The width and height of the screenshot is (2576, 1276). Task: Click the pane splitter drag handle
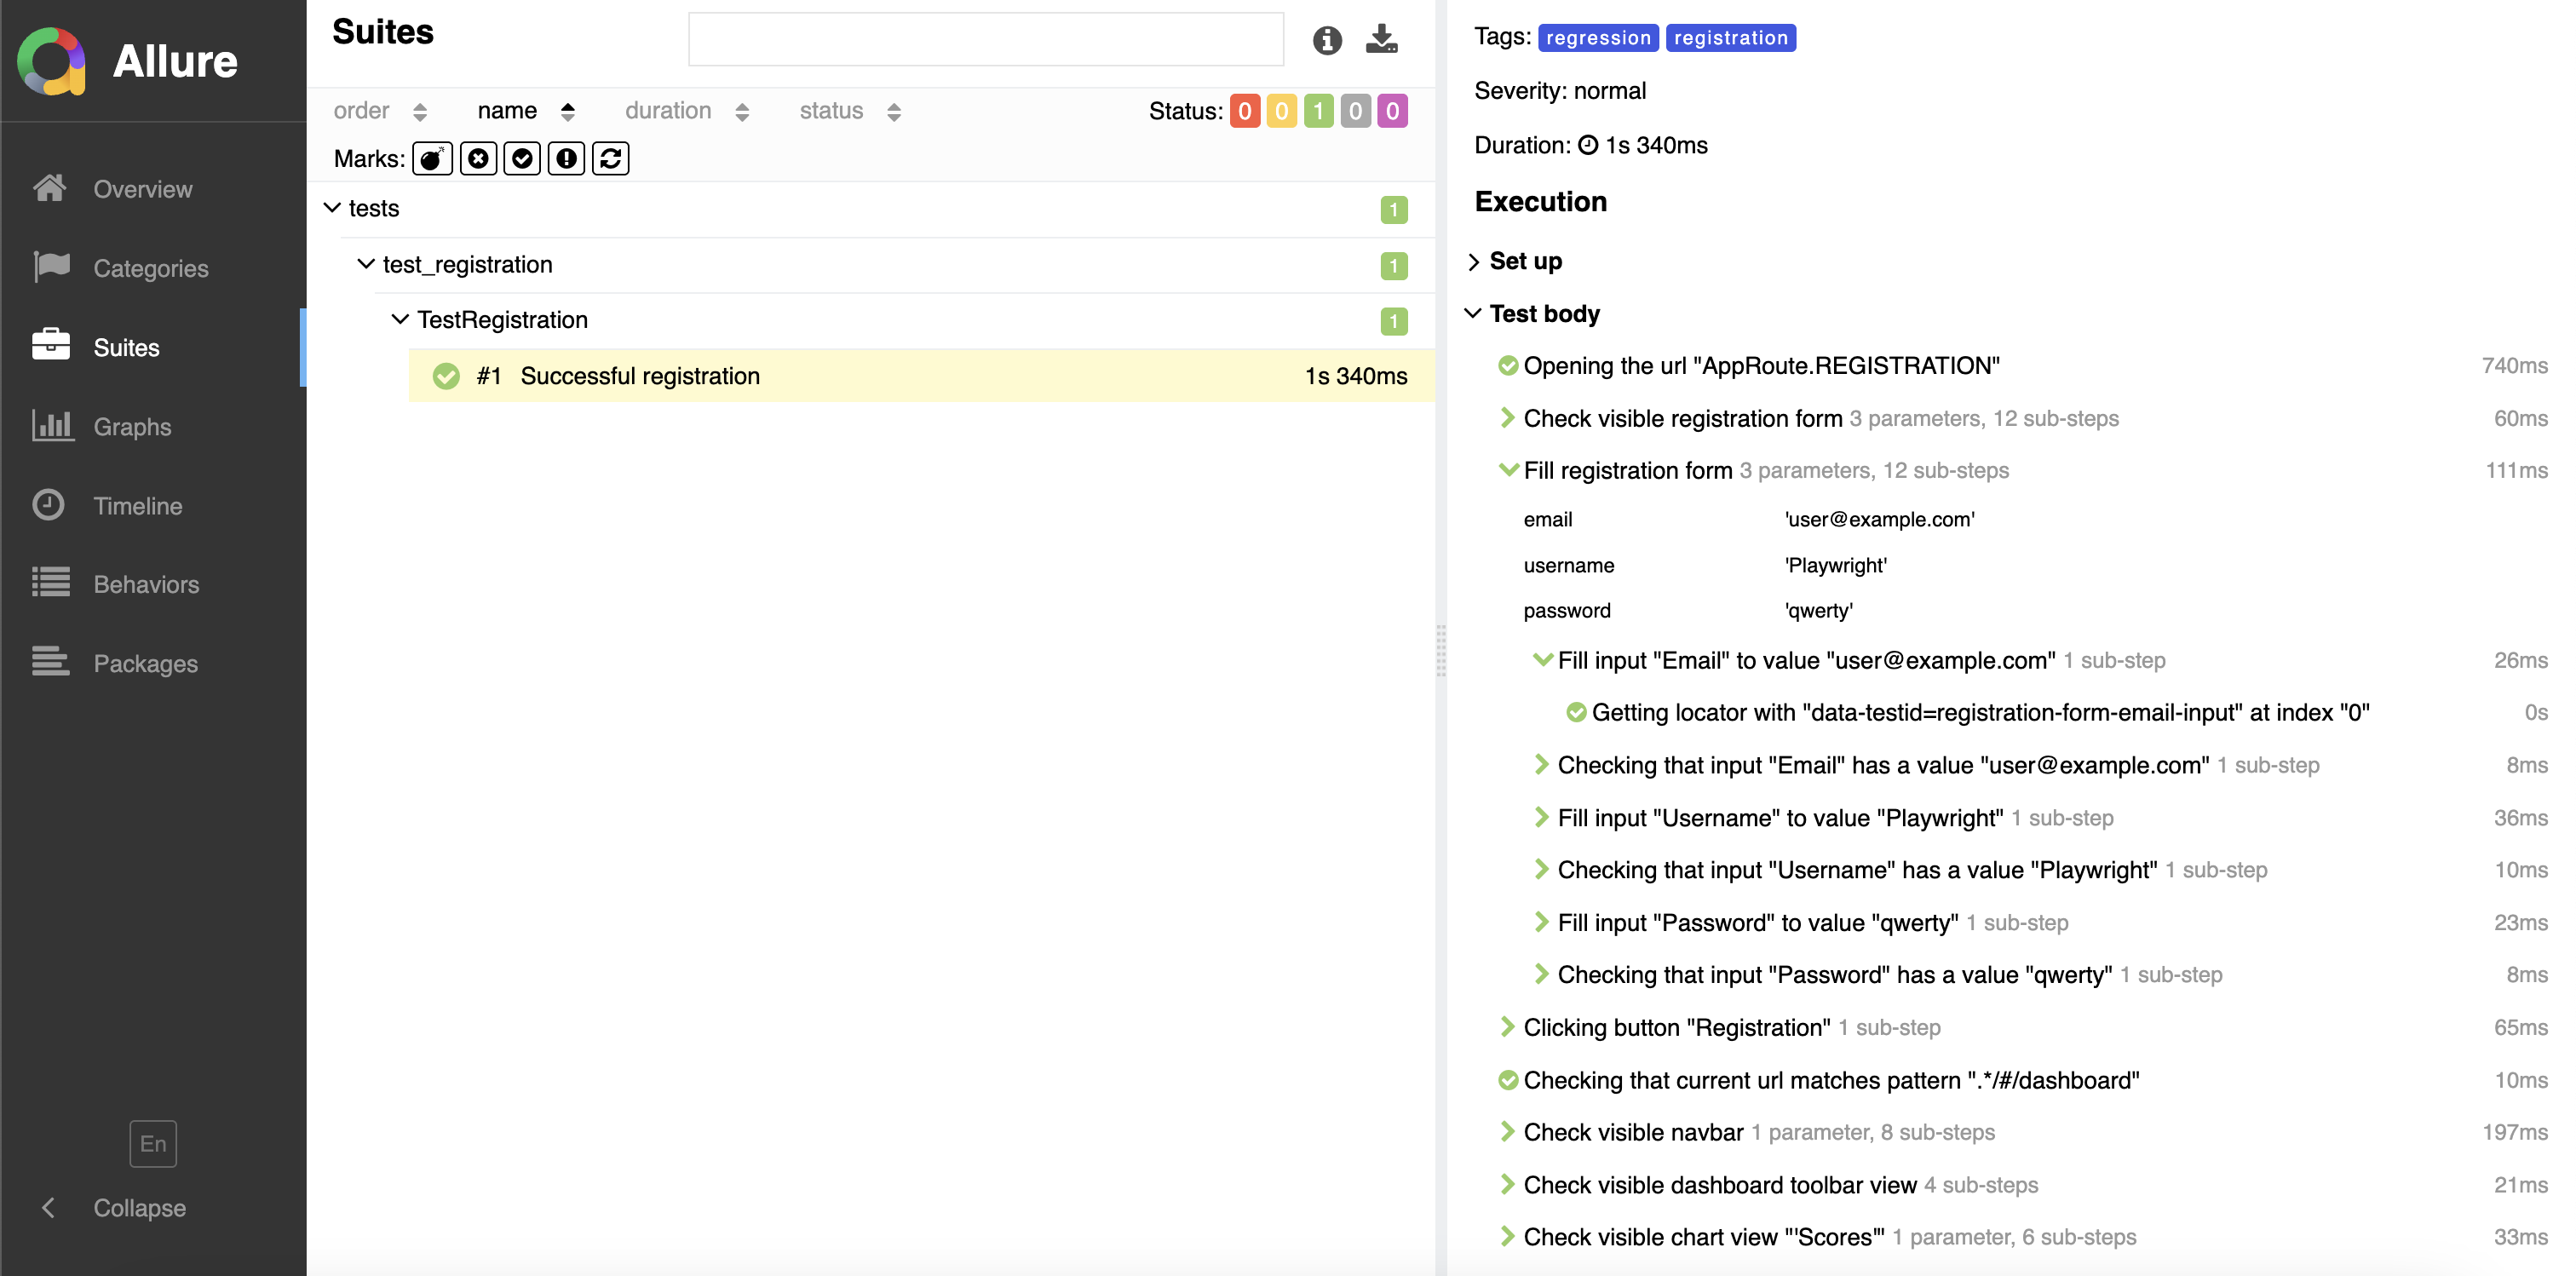pos(1441,650)
